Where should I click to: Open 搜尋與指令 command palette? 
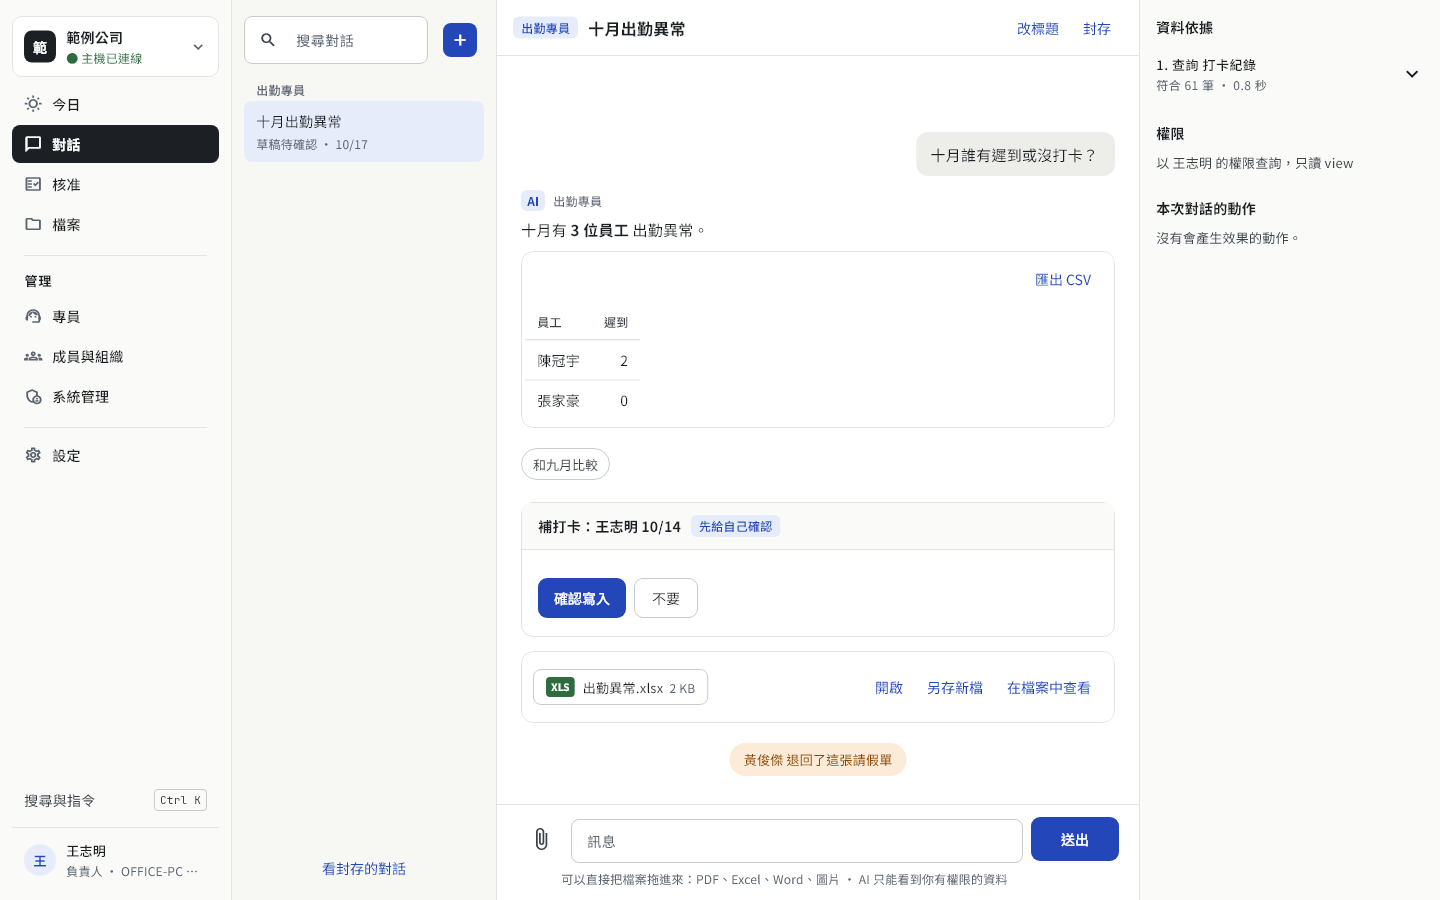pos(115,800)
